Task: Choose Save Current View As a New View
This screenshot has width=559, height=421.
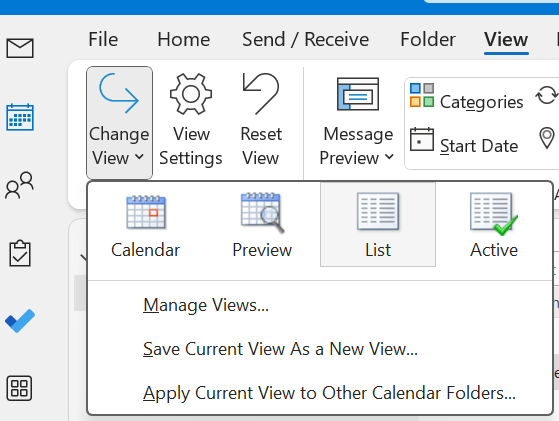Action: (280, 349)
